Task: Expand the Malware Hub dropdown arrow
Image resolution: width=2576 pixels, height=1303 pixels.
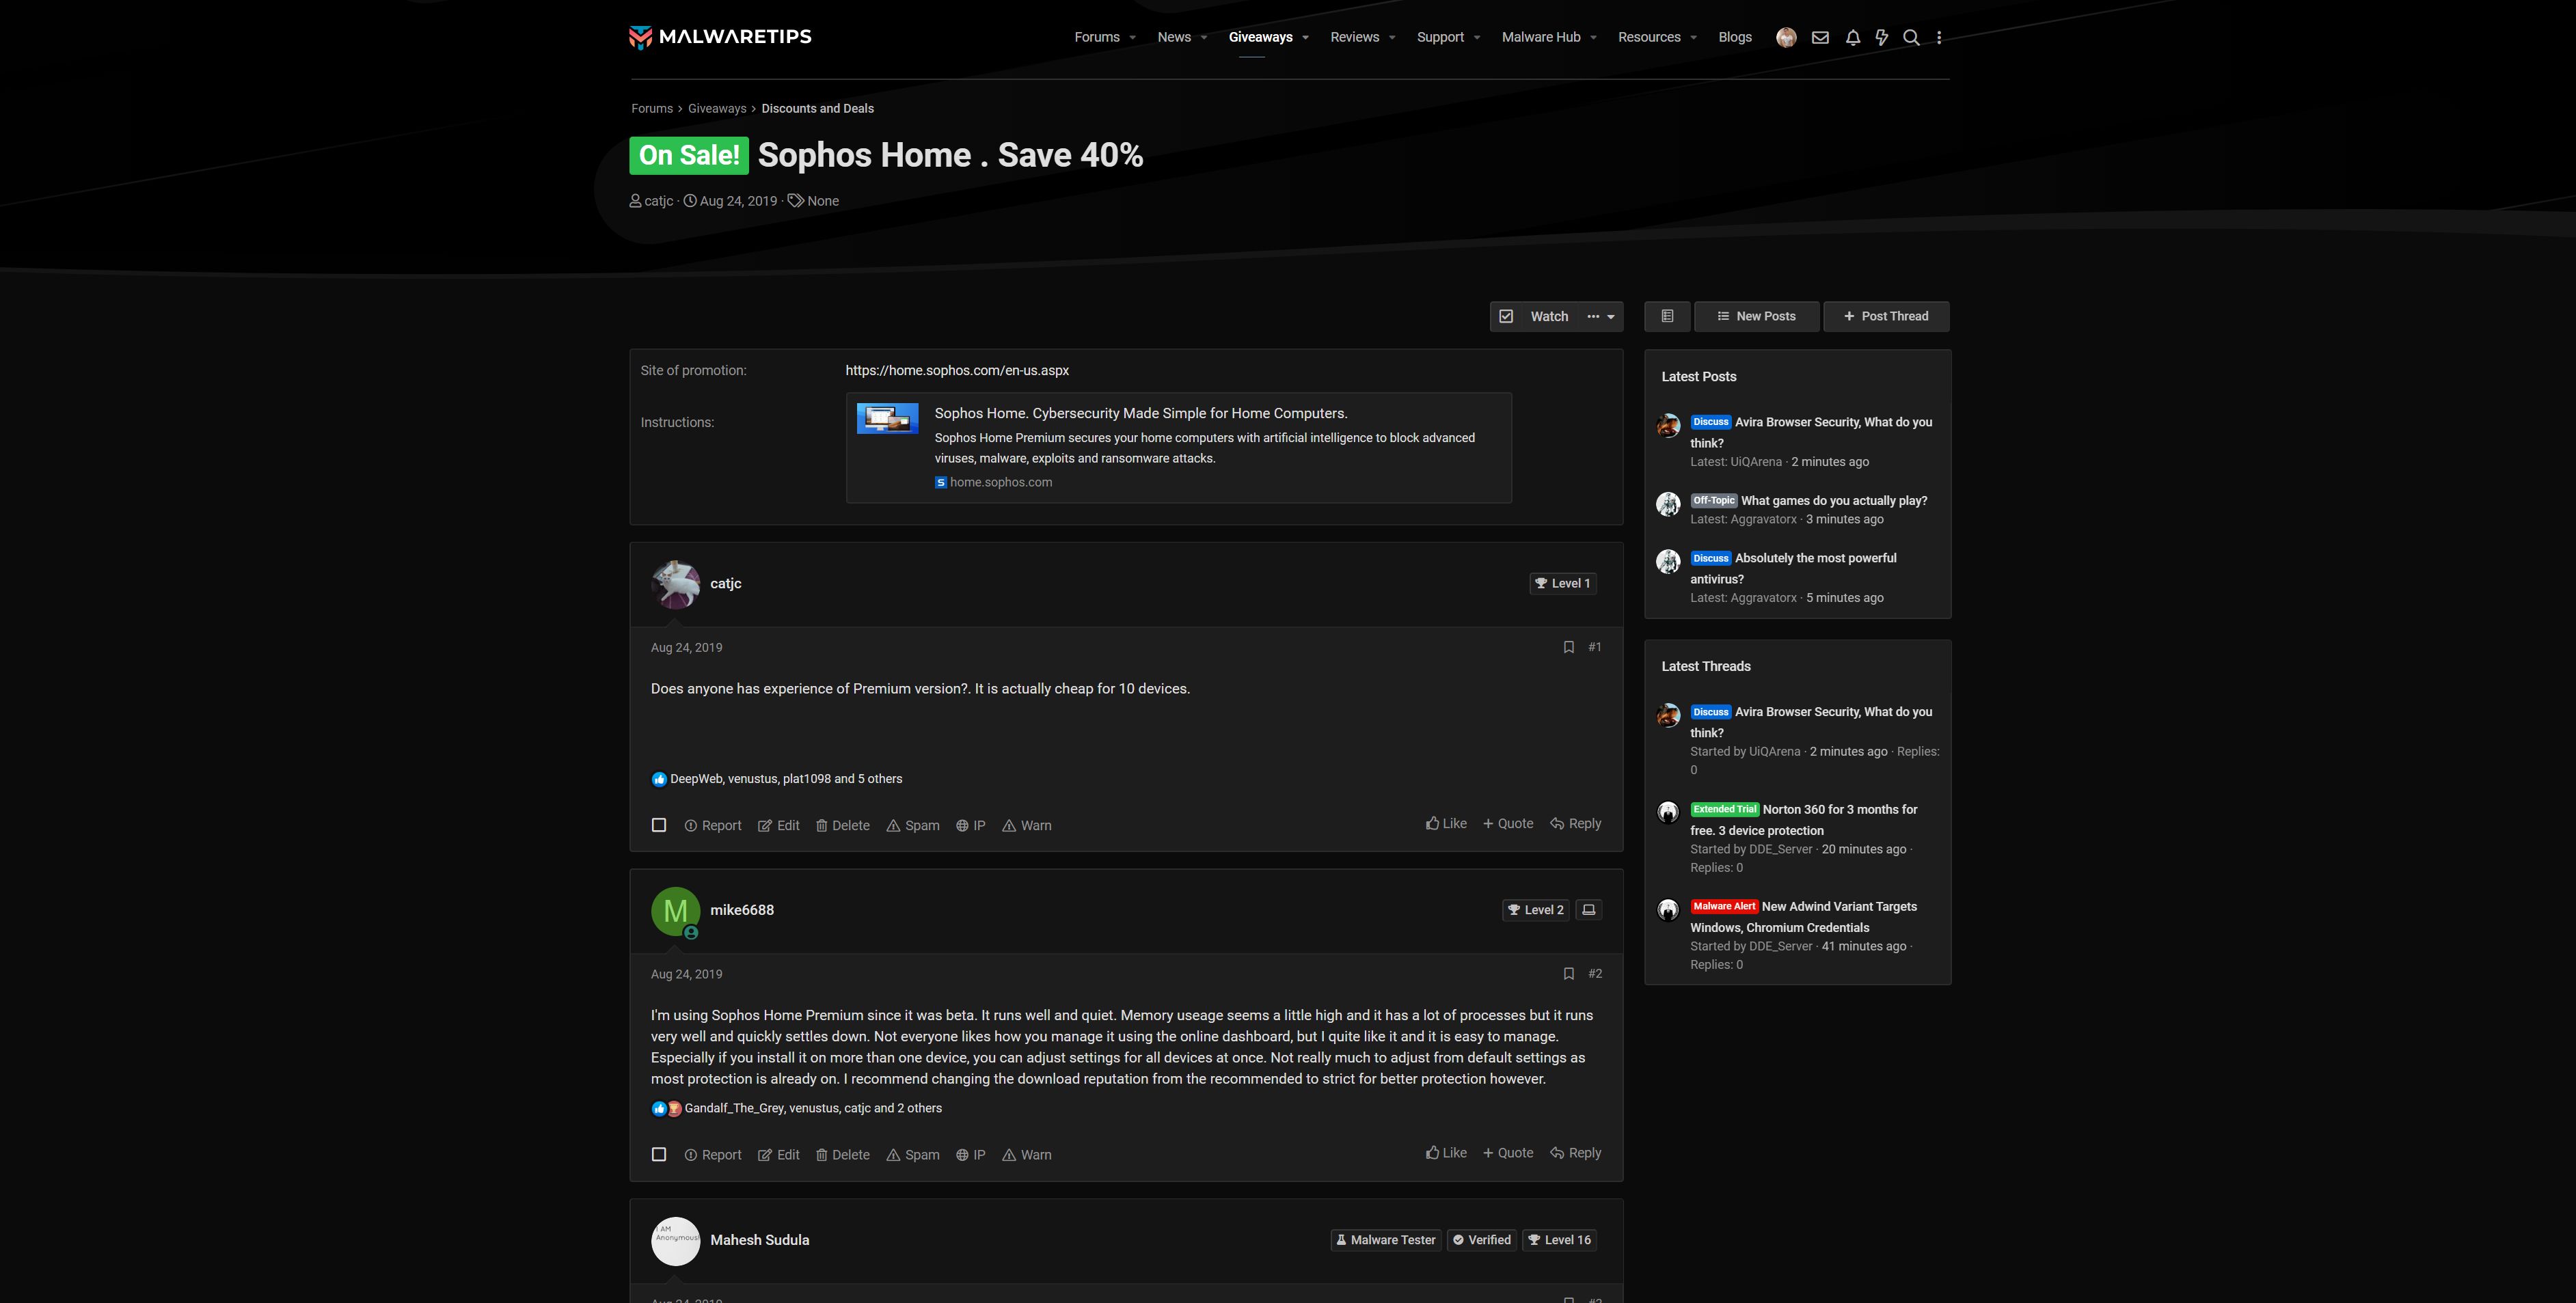Action: coord(1593,38)
